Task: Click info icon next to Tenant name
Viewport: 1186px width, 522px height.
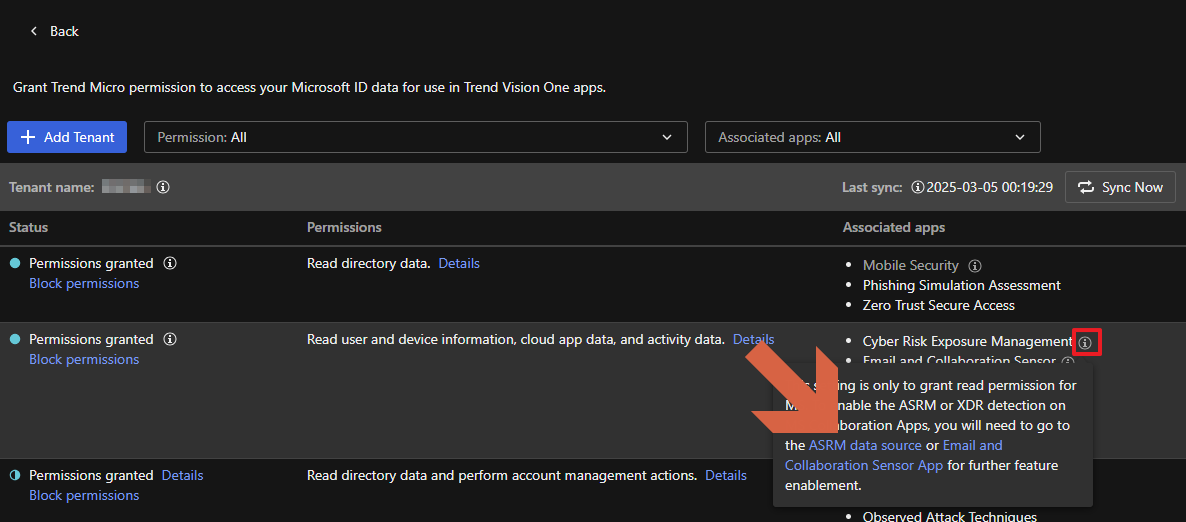Action: pyautogui.click(x=163, y=187)
